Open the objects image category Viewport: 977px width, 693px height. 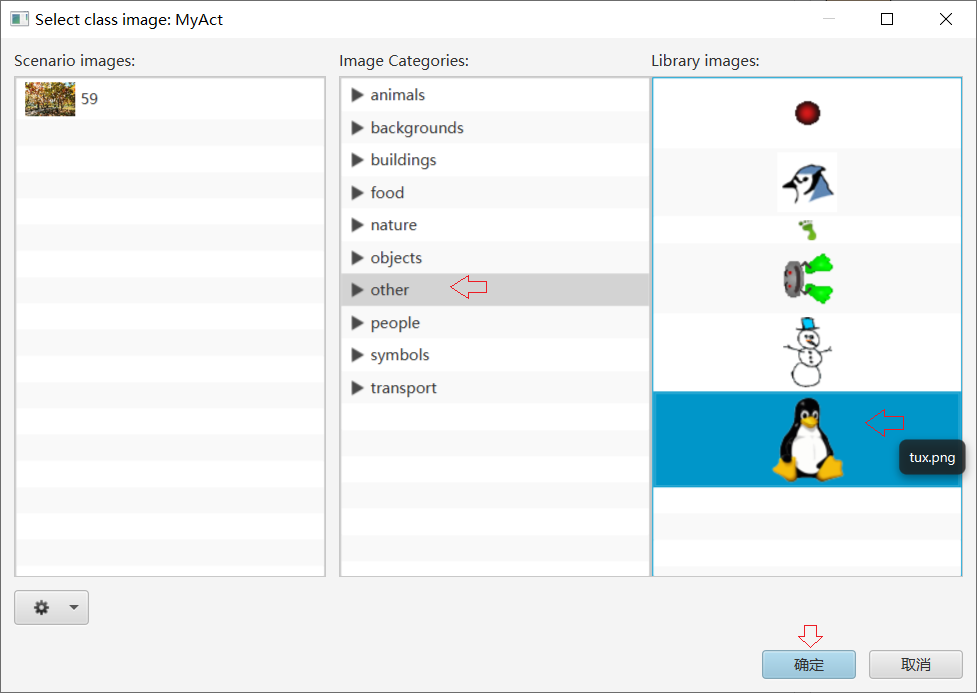(x=396, y=258)
